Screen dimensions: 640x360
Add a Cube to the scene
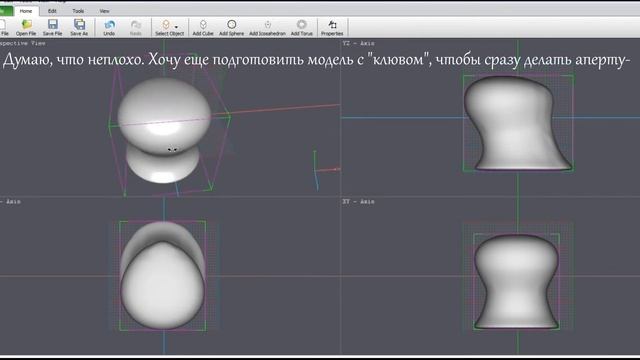click(203, 27)
